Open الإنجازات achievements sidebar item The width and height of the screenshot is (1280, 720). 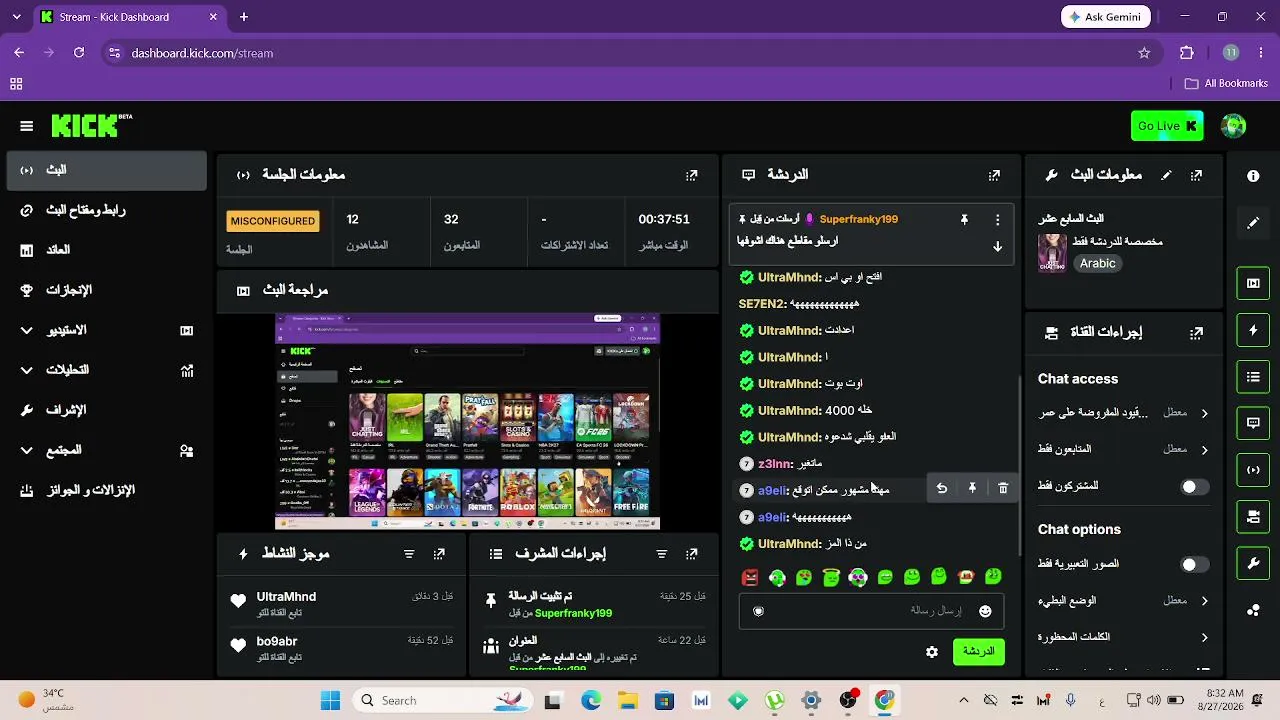click(106, 290)
